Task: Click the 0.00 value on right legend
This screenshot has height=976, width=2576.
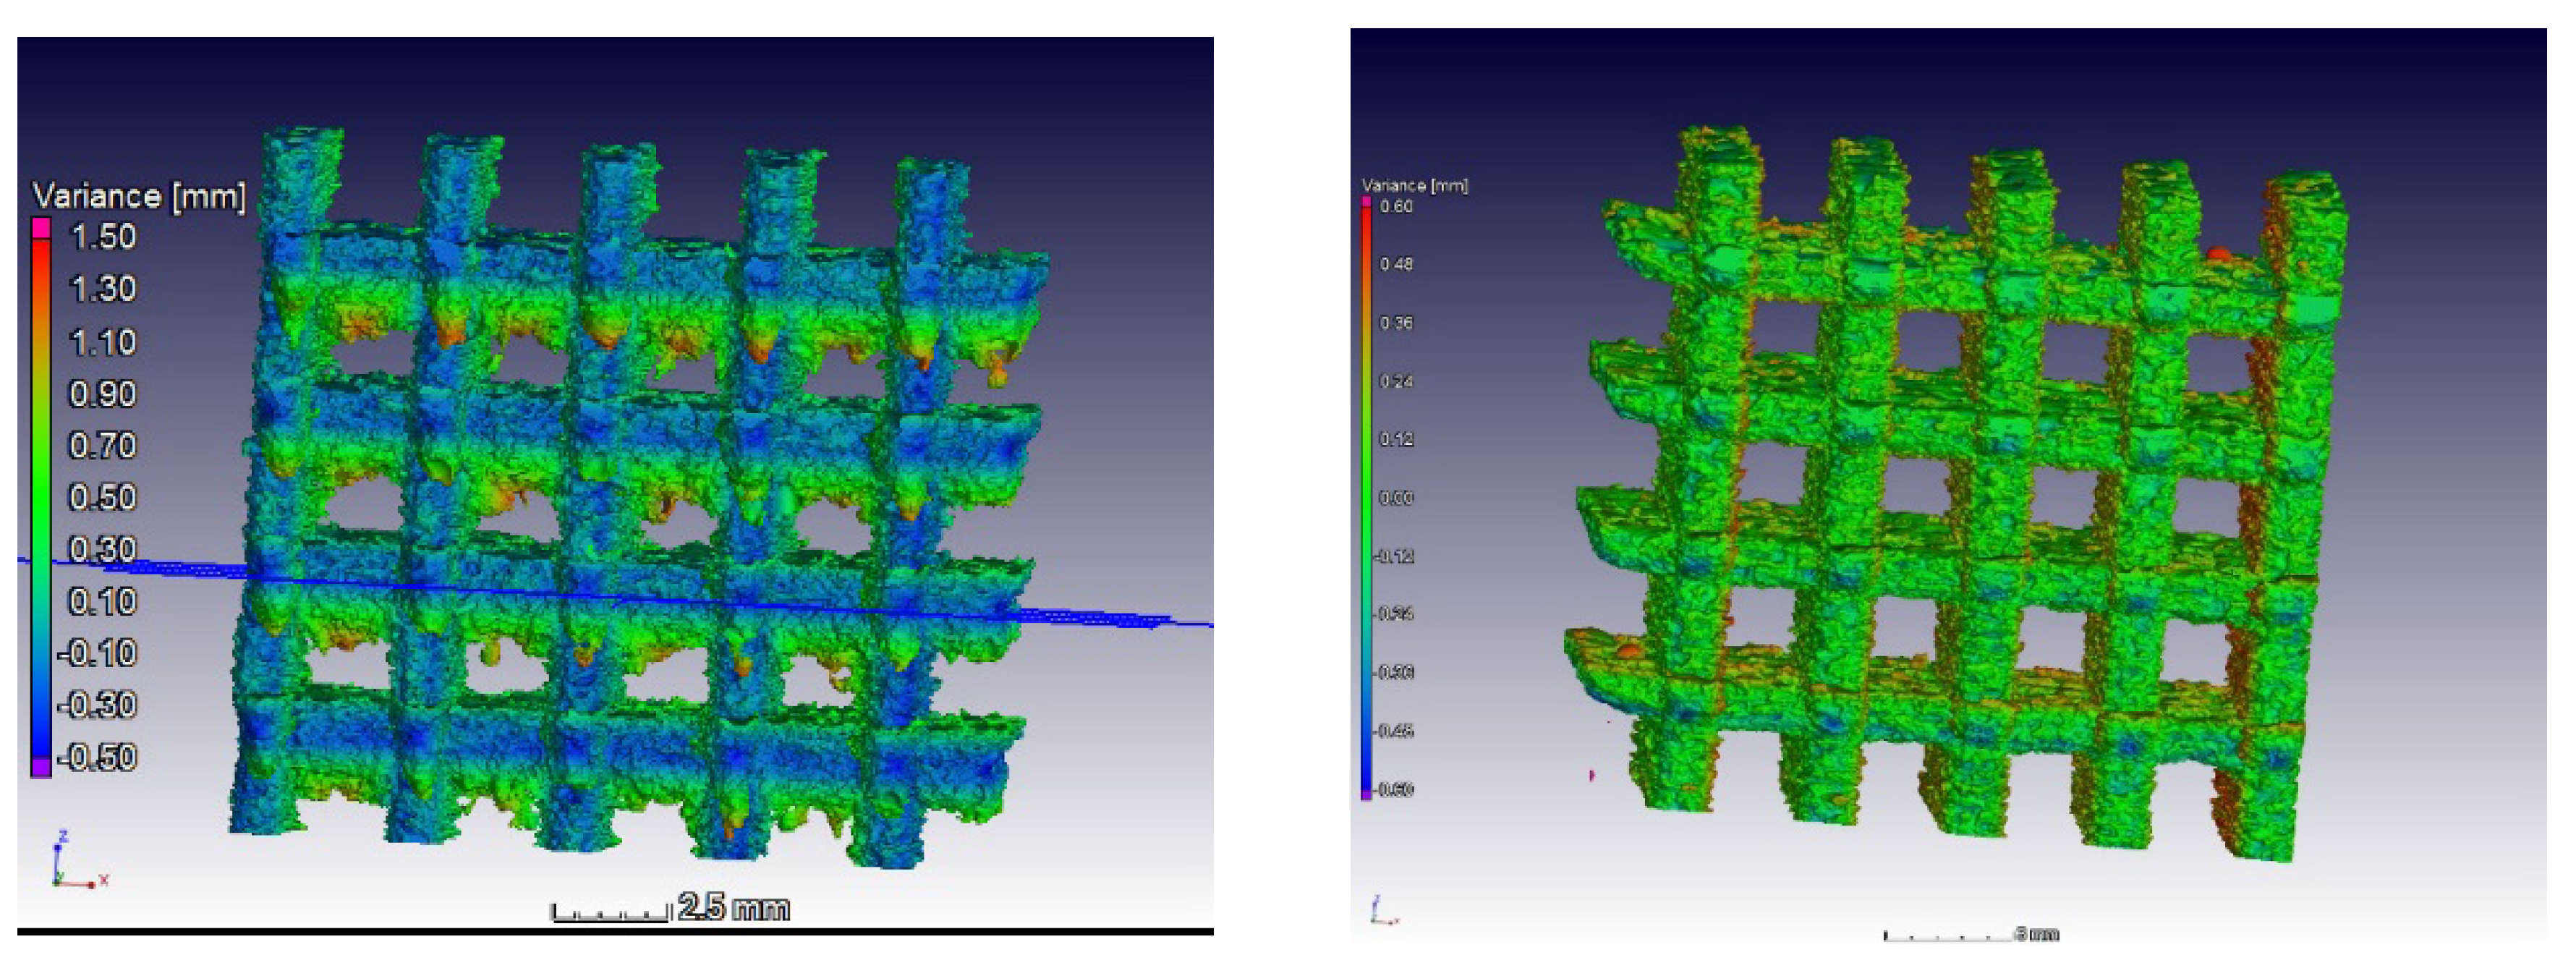Action: [x=1396, y=498]
